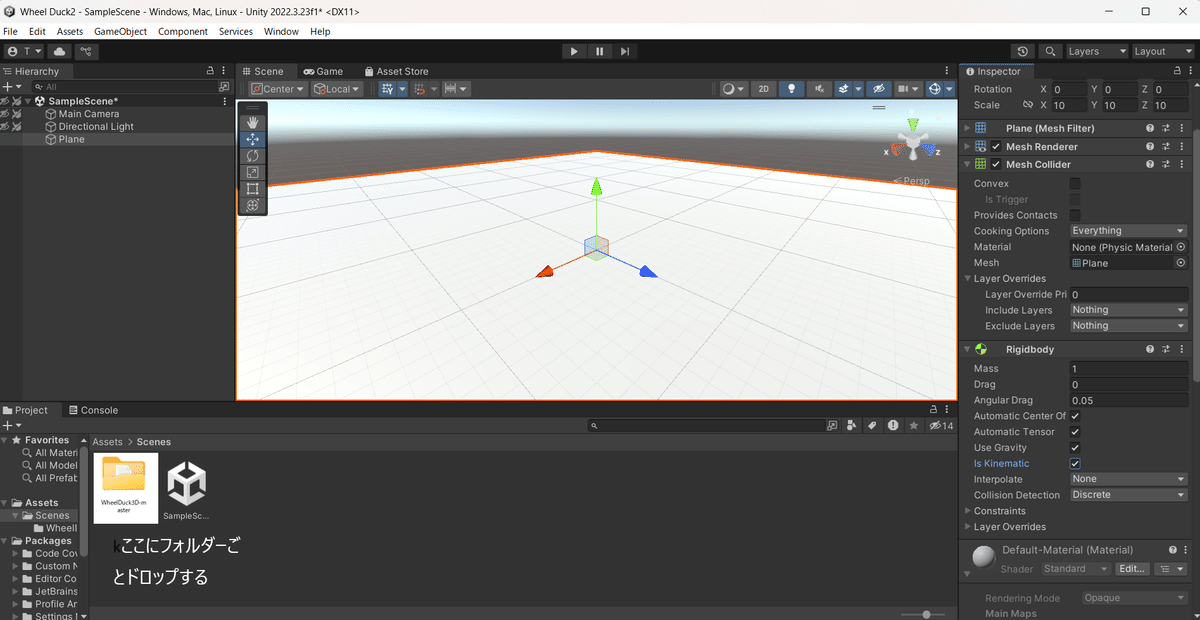Open the Include Layers dropdown
Screen dimensions: 1200x620
coord(1129,310)
